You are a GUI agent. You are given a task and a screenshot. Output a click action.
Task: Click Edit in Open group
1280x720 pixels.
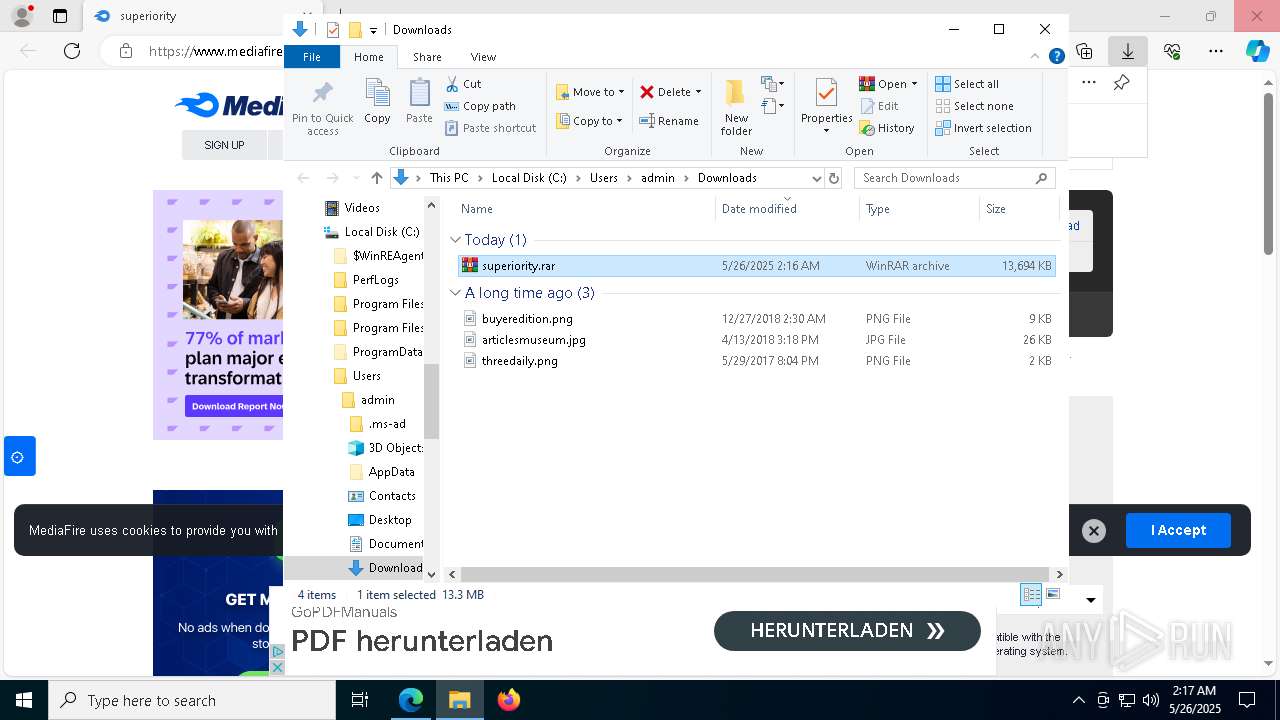[879, 106]
